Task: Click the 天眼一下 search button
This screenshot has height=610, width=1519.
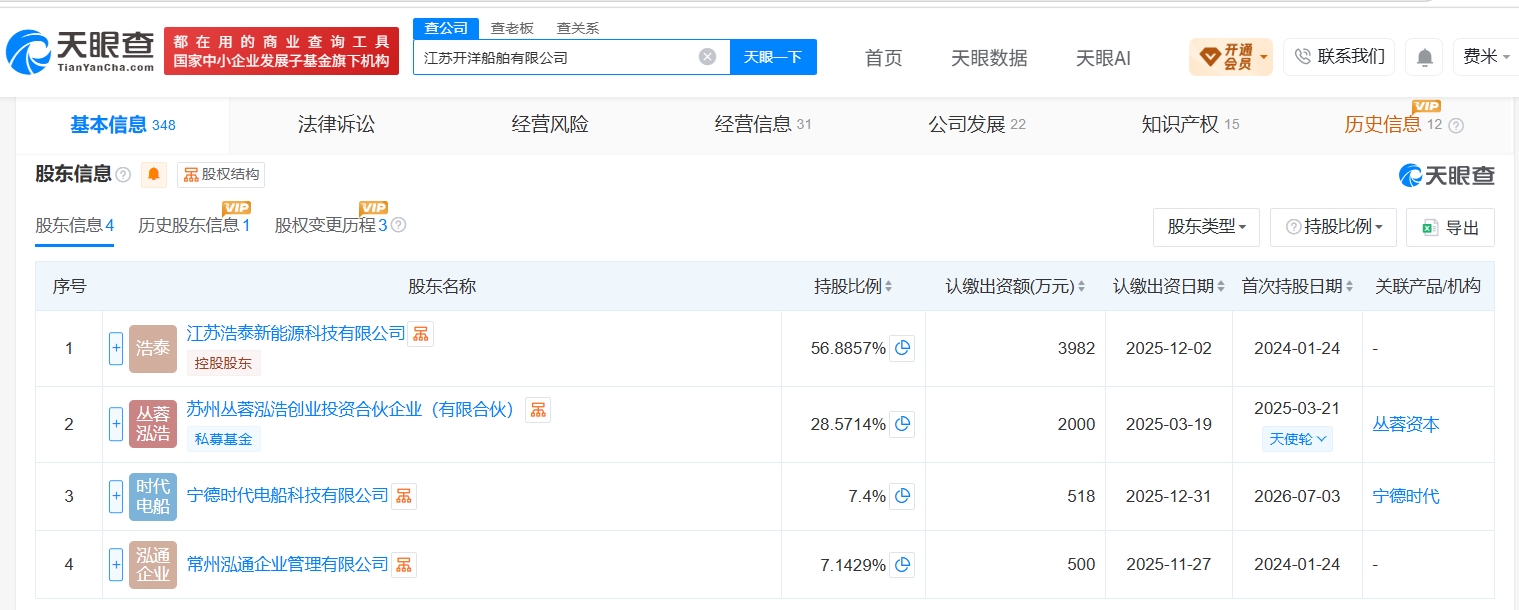Action: coord(773,57)
